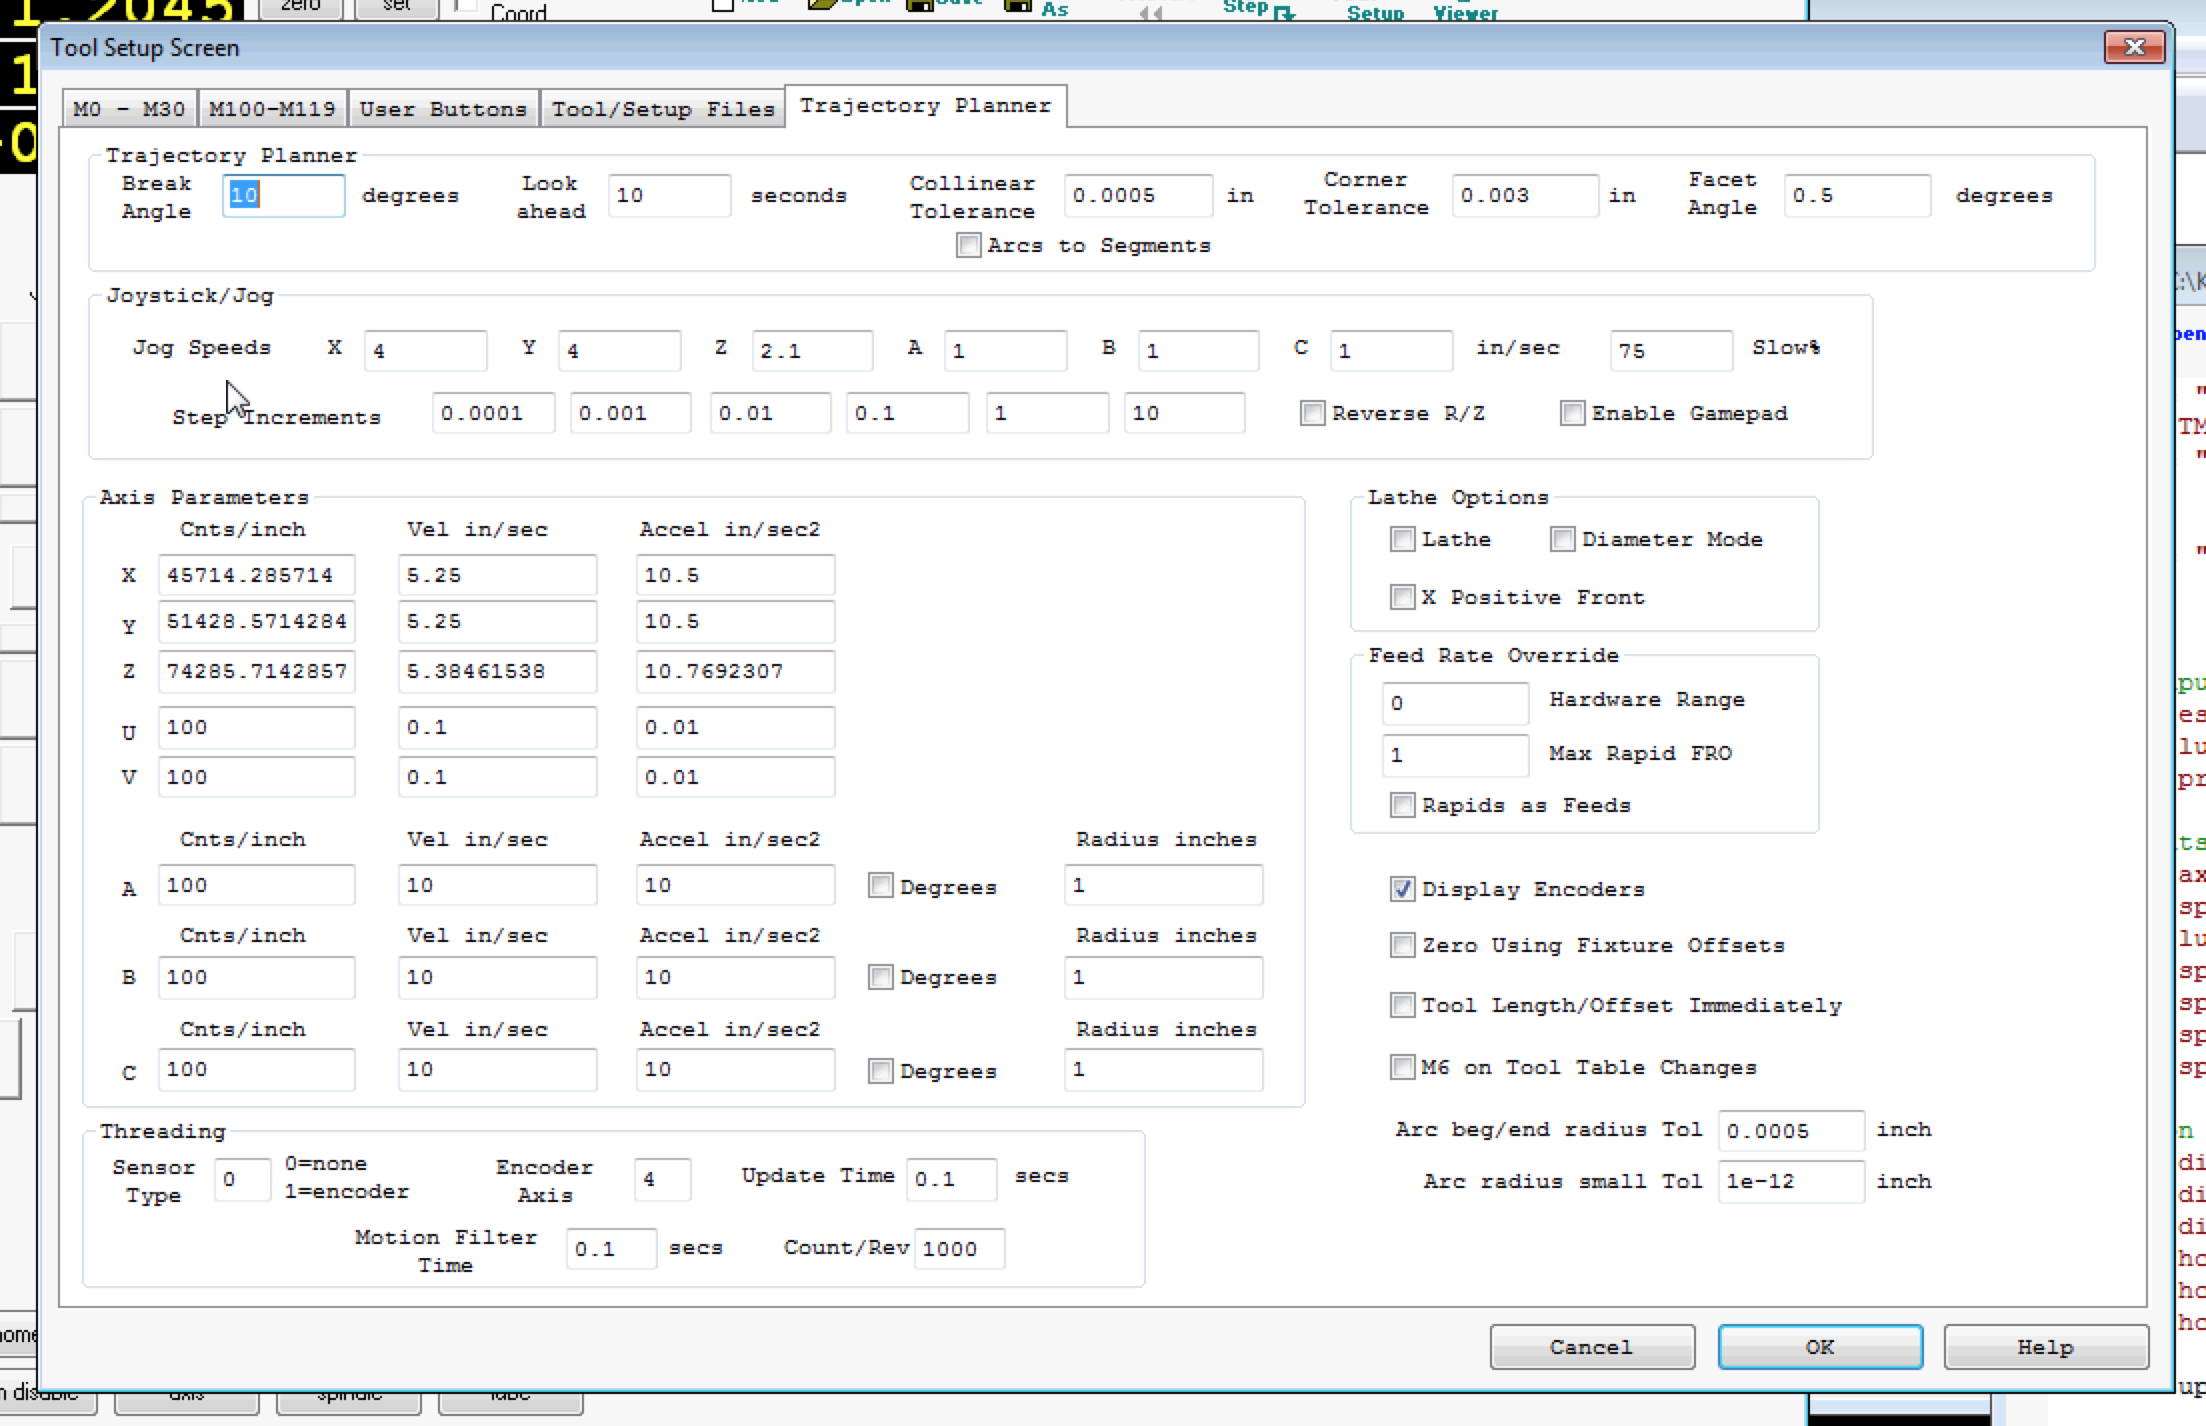Image resolution: width=2206 pixels, height=1426 pixels.
Task: Open the User Buttons tab
Action: tap(443, 109)
